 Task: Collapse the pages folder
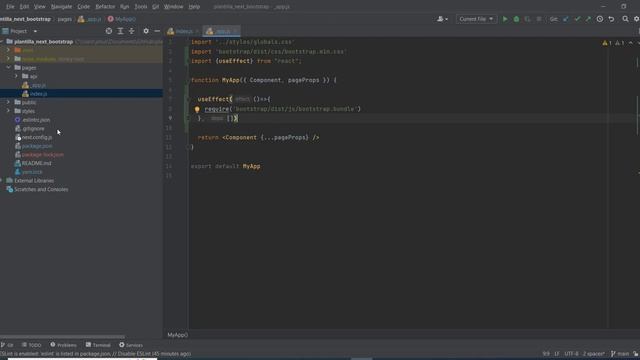(8, 67)
